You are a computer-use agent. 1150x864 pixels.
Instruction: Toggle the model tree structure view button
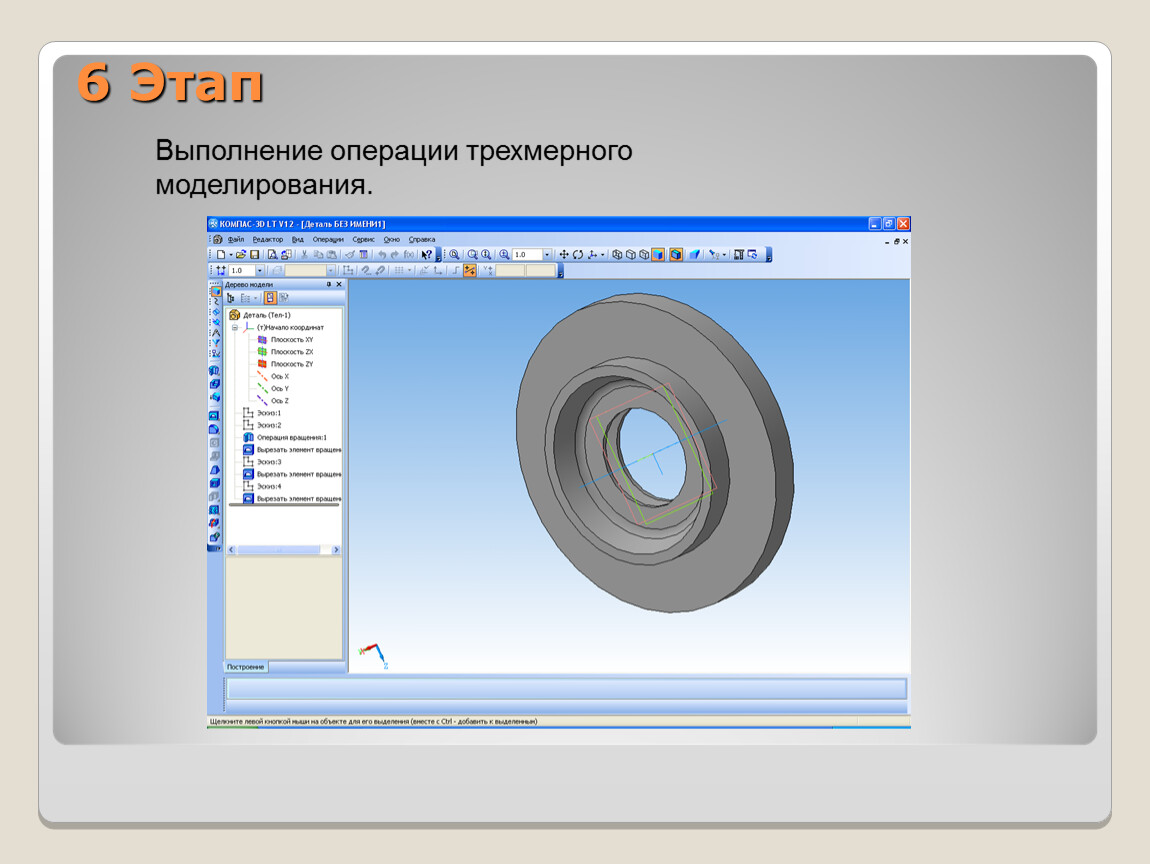click(x=270, y=298)
